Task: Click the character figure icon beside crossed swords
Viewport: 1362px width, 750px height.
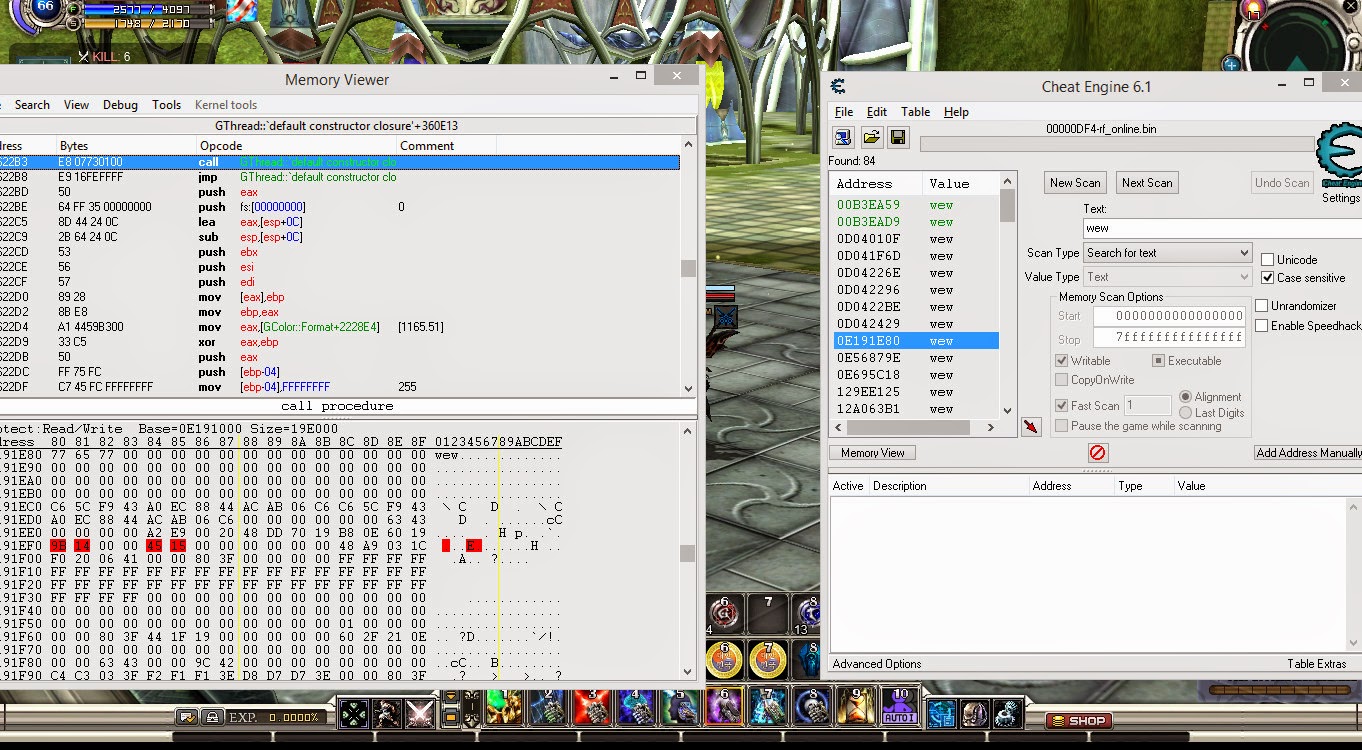Action: pyautogui.click(x=387, y=714)
